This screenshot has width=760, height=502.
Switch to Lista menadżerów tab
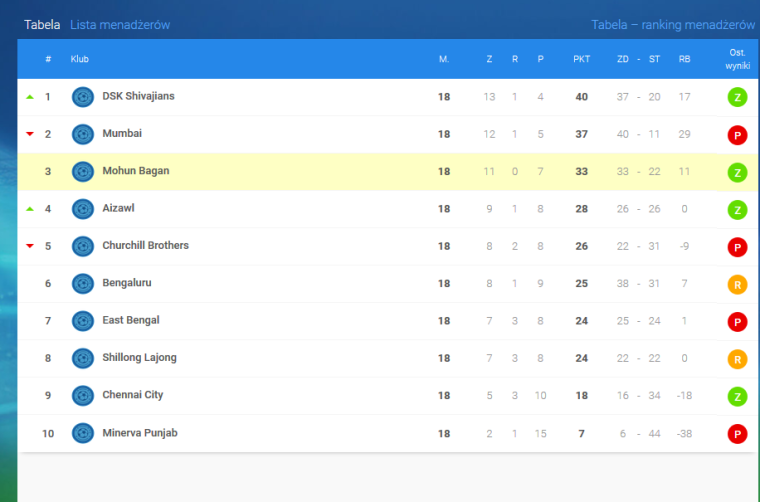(120, 25)
